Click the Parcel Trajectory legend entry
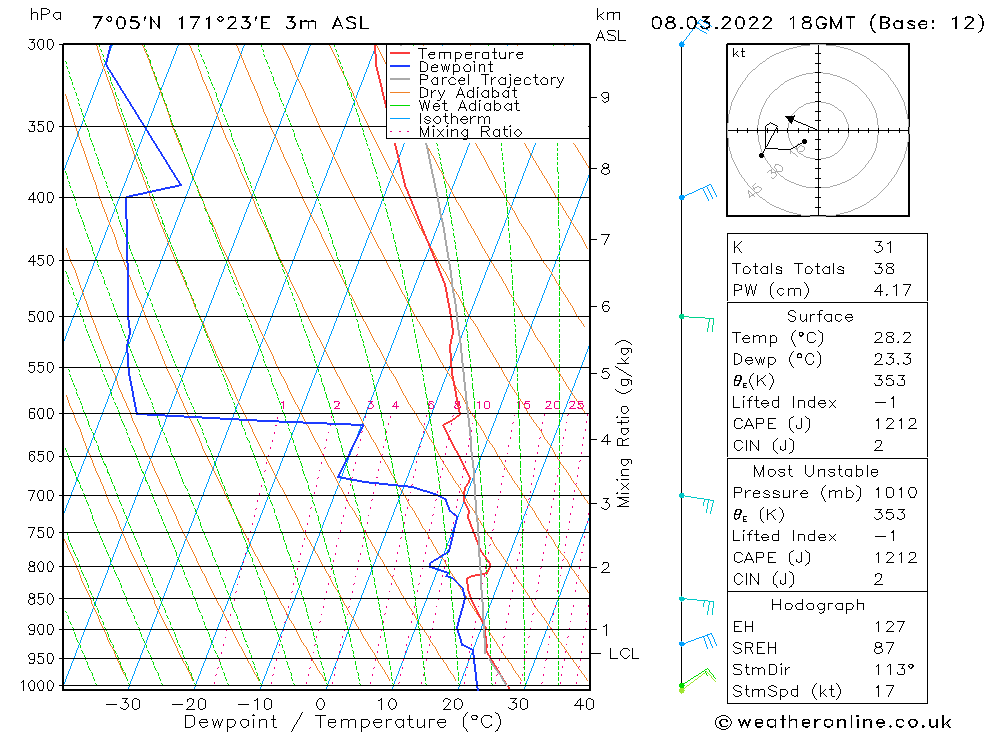Screen dimensions: 1000x733 (477, 80)
